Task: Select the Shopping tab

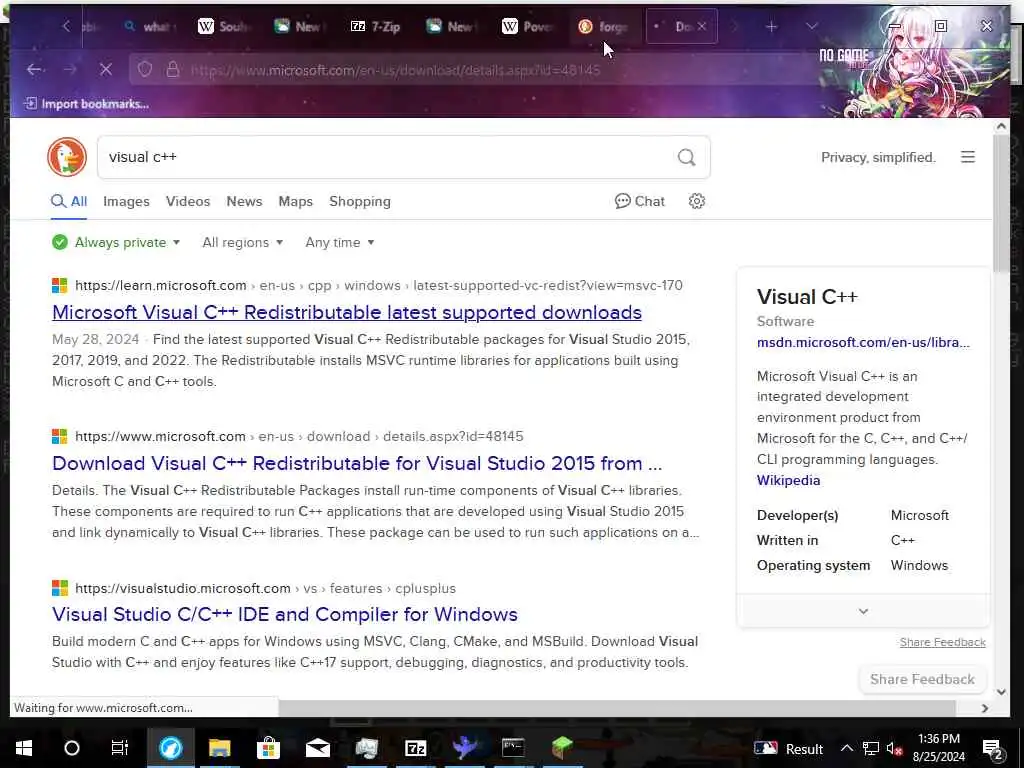Action: pos(360,201)
